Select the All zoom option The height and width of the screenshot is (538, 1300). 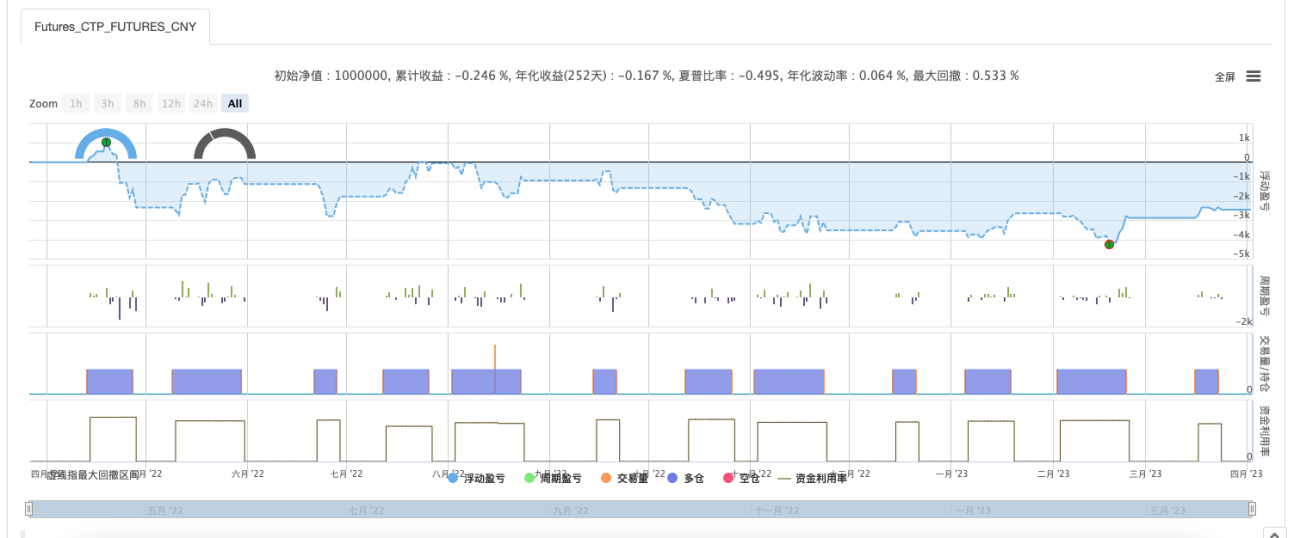click(235, 103)
